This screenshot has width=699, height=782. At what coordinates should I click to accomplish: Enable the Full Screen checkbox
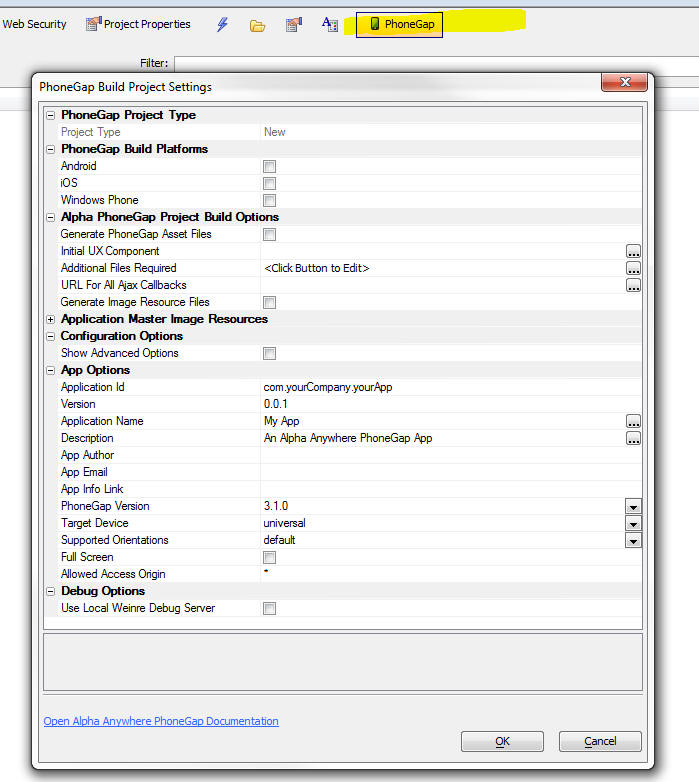(269, 557)
